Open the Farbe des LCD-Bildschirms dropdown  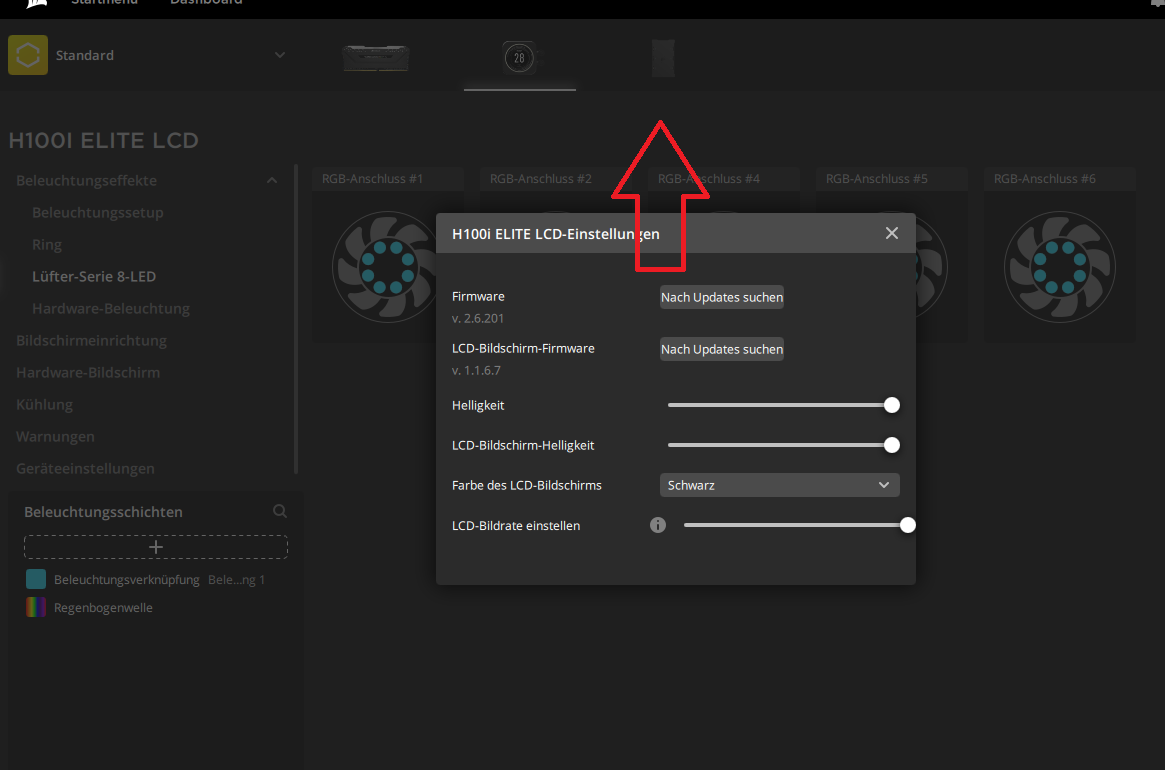coord(779,485)
